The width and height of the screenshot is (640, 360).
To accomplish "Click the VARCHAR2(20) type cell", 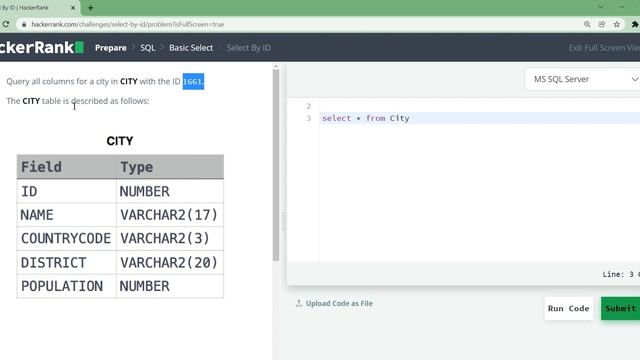I will pos(170,262).
